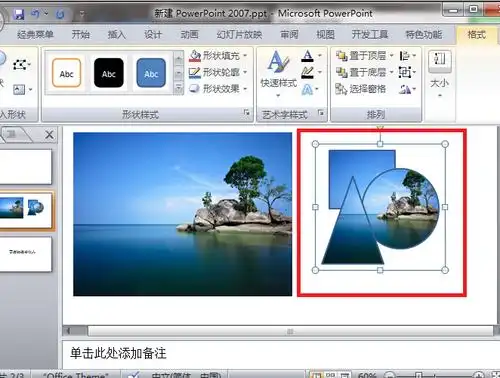Image resolution: width=500 pixels, height=378 pixels.
Task: Open the 设计 ribbon tab
Action: pyautogui.click(x=153, y=34)
